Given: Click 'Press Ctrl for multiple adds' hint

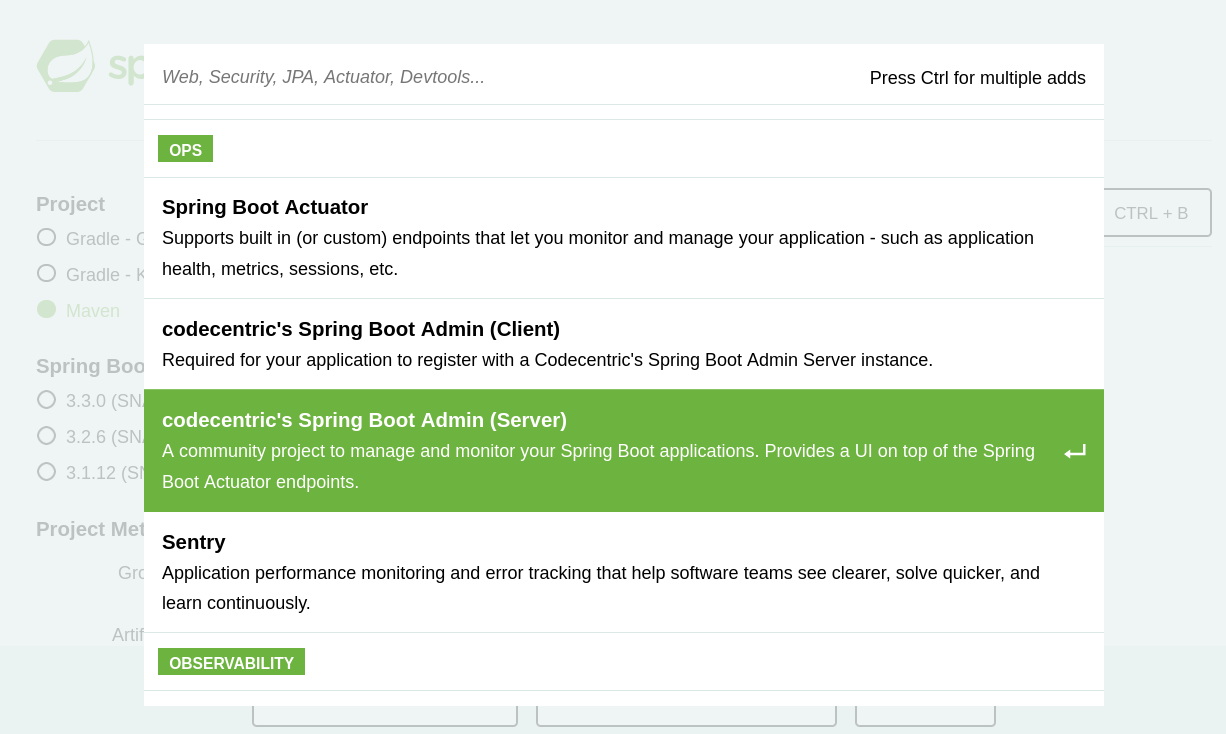Looking at the screenshot, I should coord(977,78).
